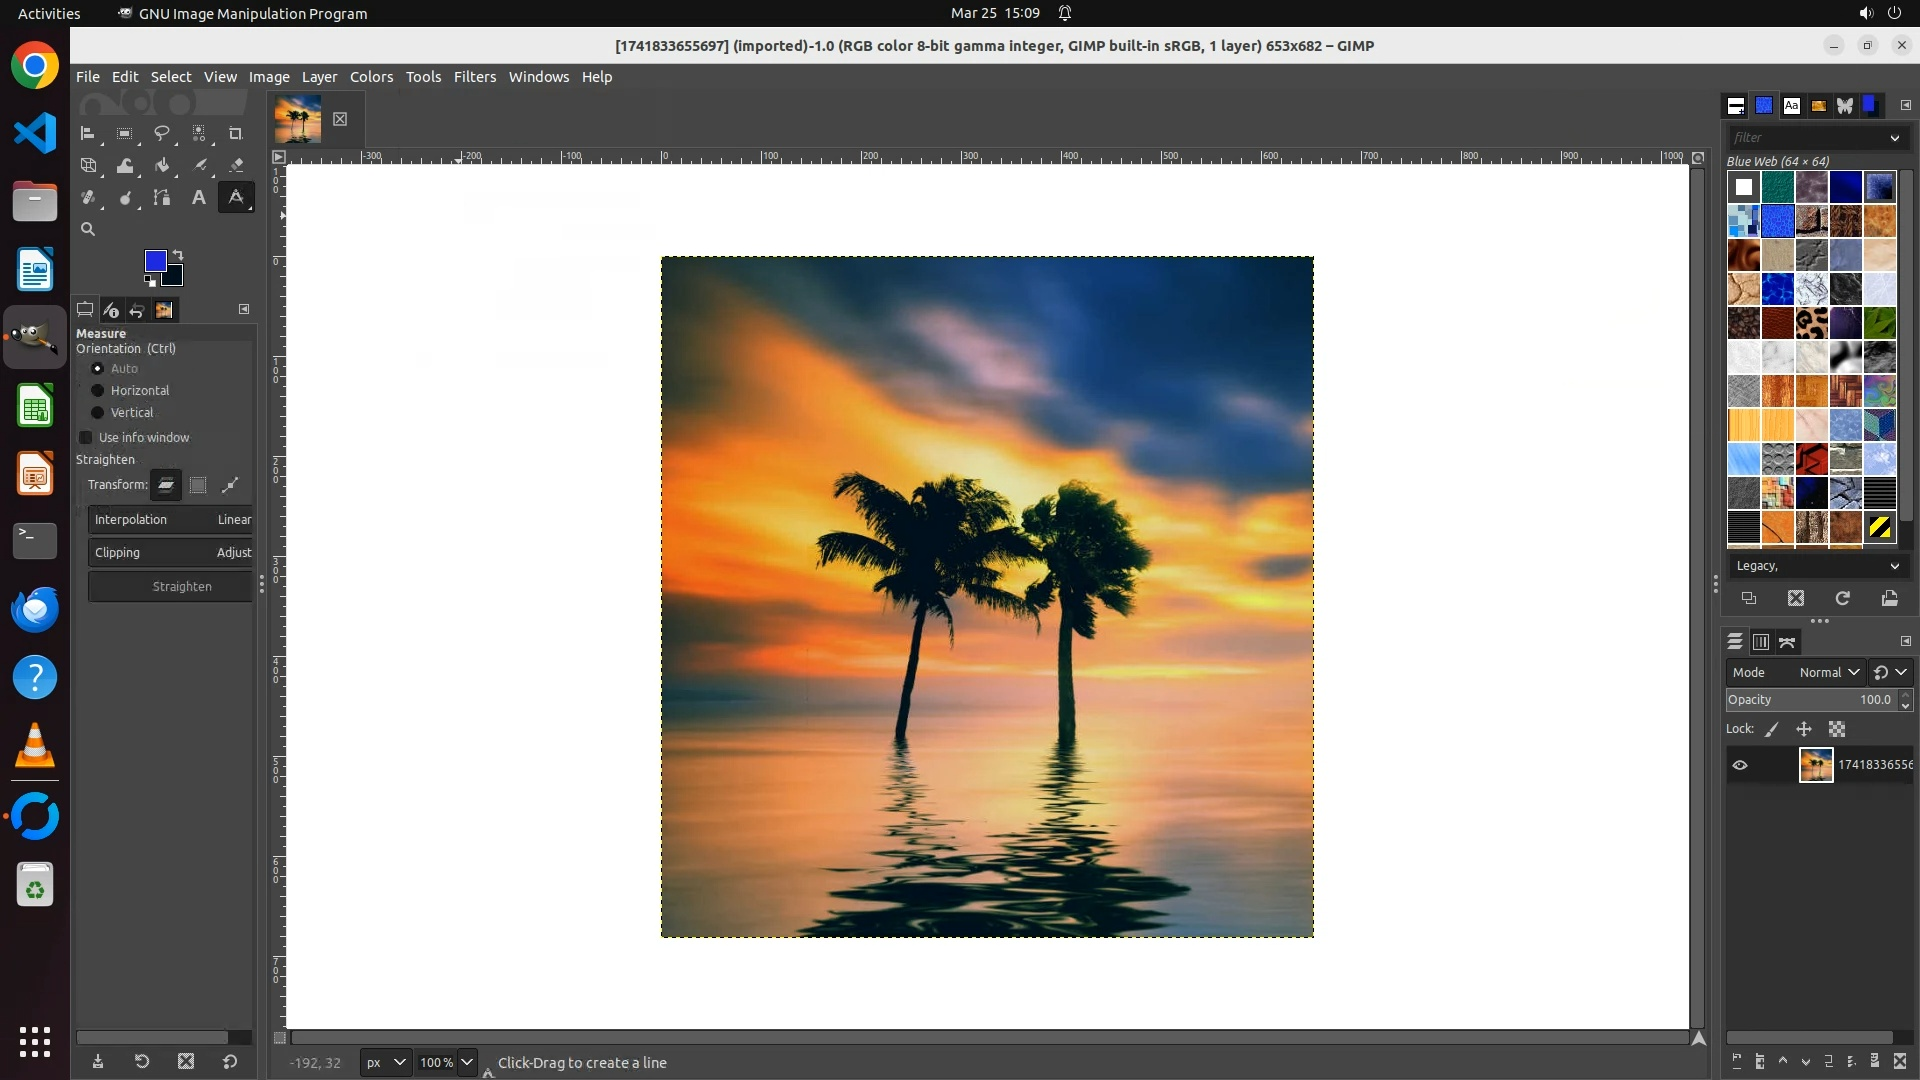The height and width of the screenshot is (1080, 1920).
Task: Select the Vertical orientation option
Action: pyautogui.click(x=98, y=413)
